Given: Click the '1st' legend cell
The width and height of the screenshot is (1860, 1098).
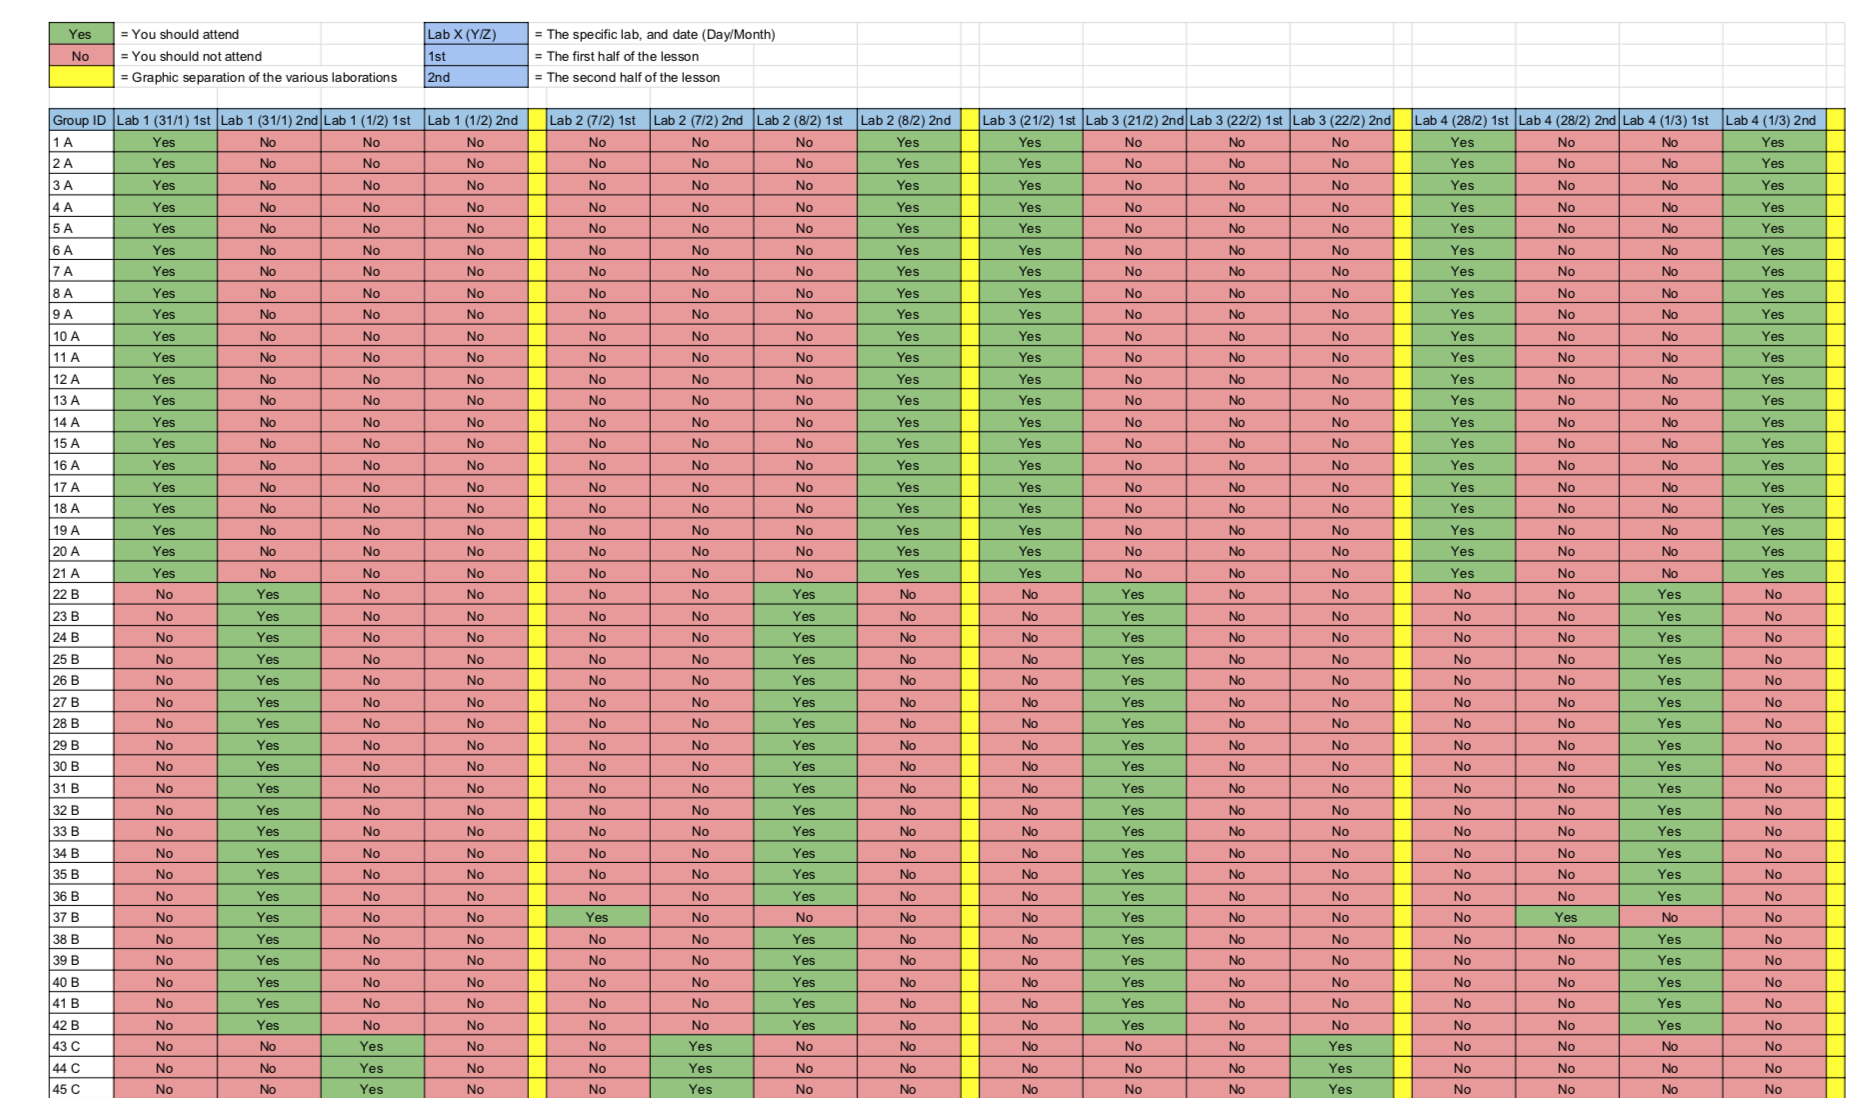Looking at the screenshot, I should pyautogui.click(x=475, y=56).
